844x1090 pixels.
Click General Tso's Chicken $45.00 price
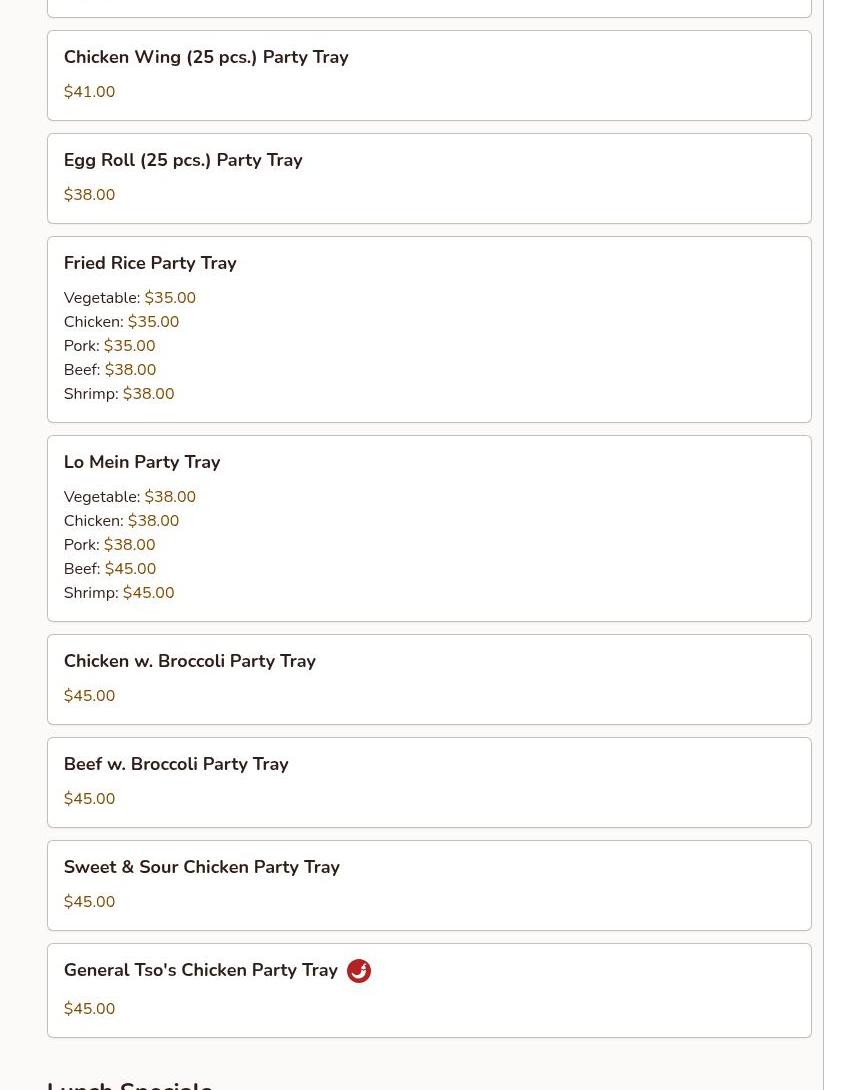[x=89, y=1009]
